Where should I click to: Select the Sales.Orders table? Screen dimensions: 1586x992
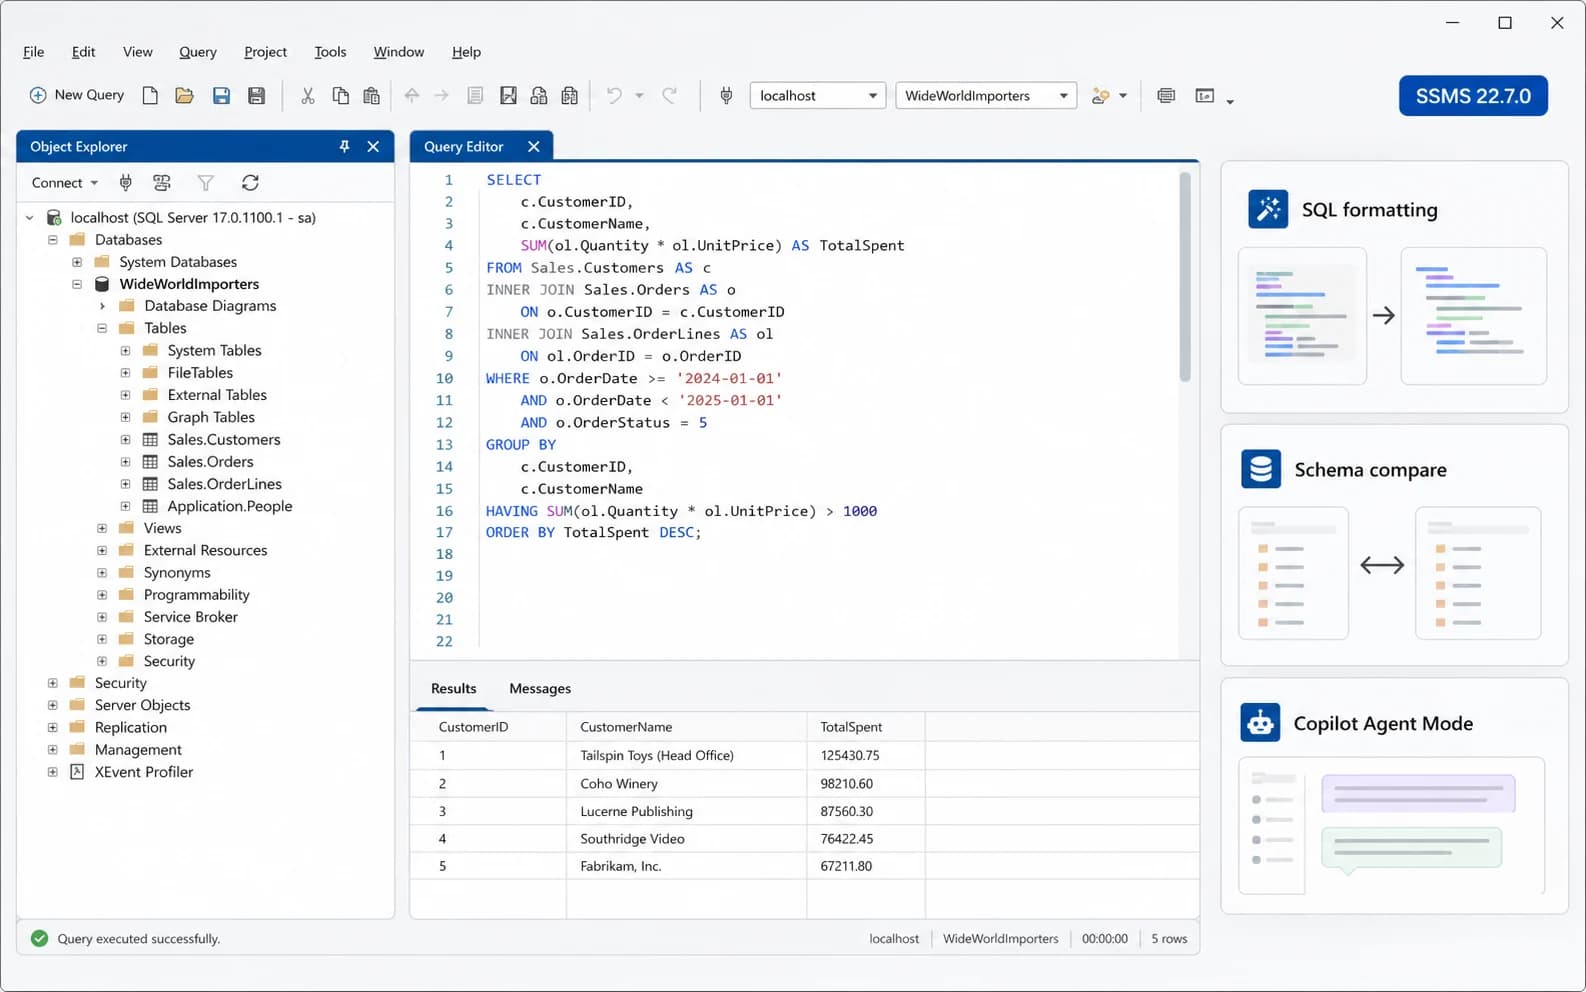pyautogui.click(x=210, y=461)
